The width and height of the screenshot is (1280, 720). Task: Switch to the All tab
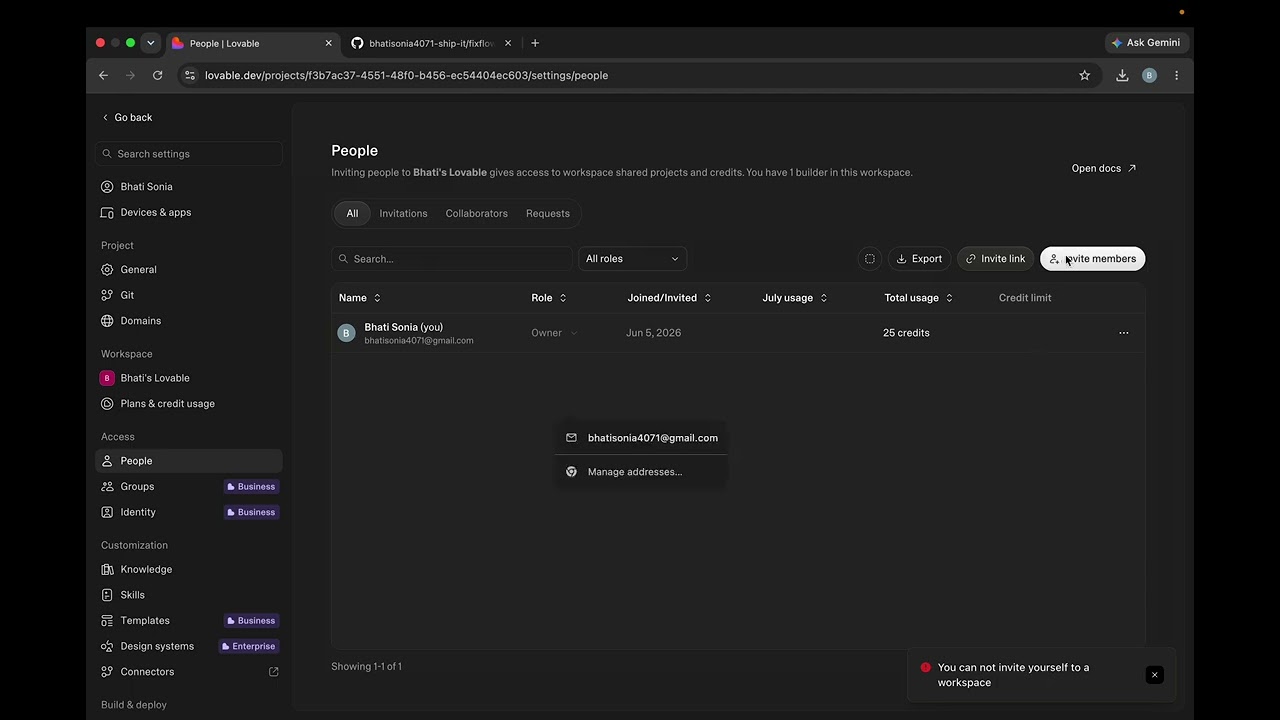[352, 213]
